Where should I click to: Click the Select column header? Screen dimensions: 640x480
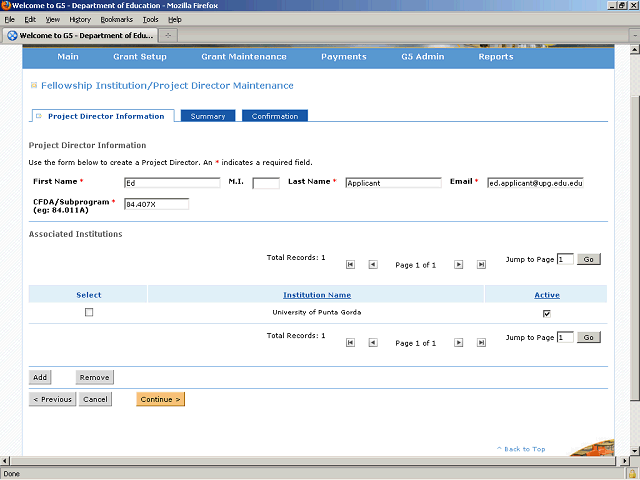[89, 295]
